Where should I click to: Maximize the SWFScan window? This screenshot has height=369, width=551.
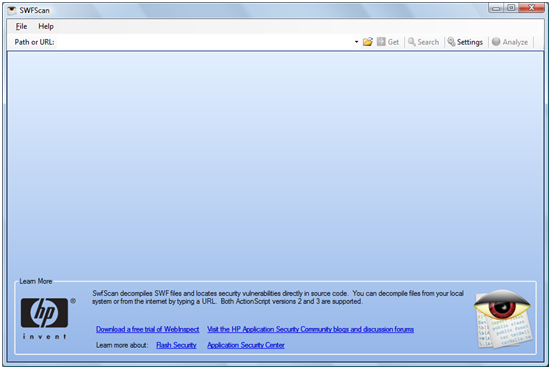tap(511, 8)
